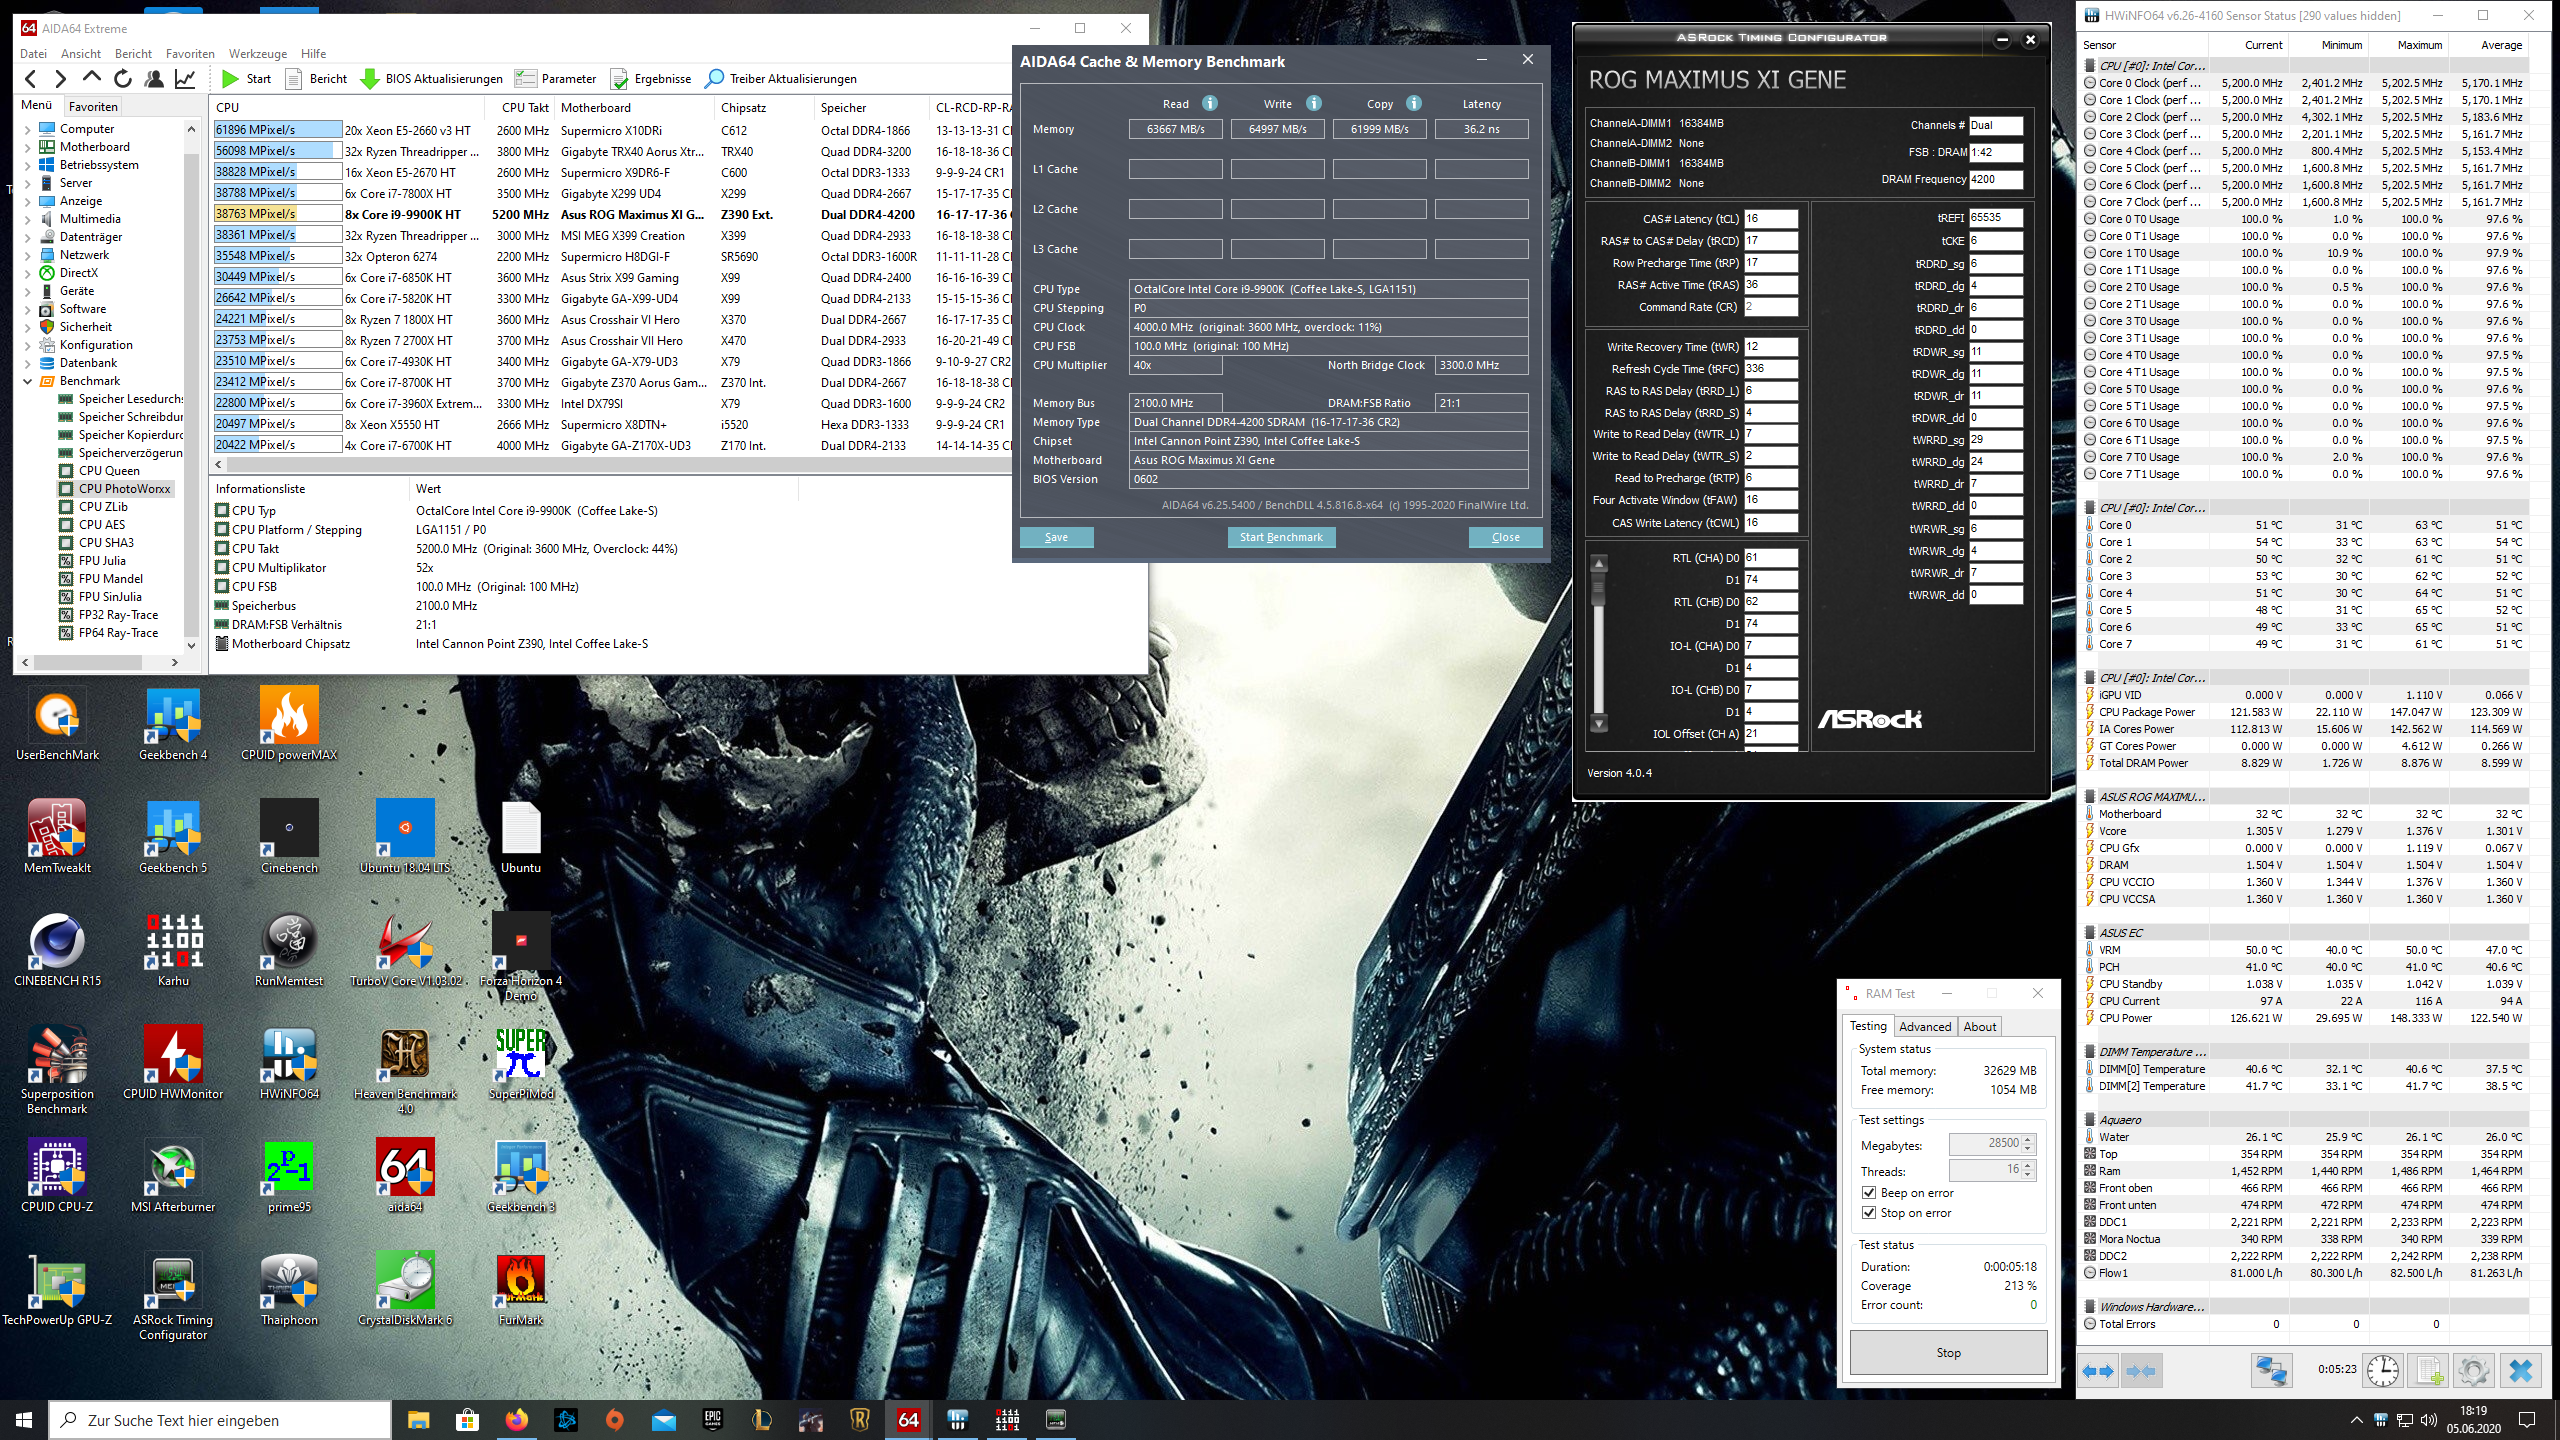Toggle the Stop on error checkbox

(1869, 1213)
